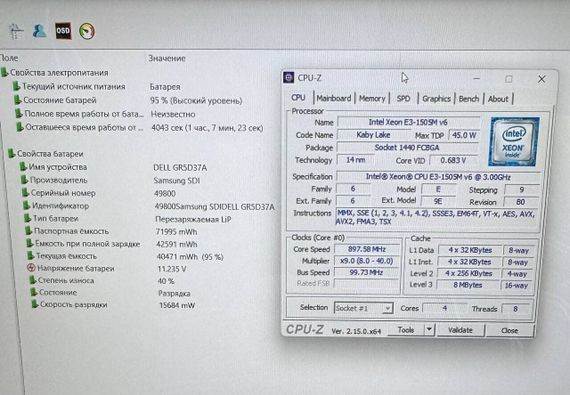The width and height of the screenshot is (570, 395).
Task: Click the Intel Xeon logo badge
Action: [514, 141]
